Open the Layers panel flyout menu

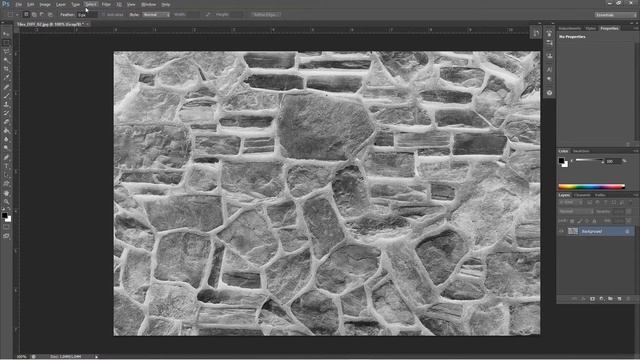pyautogui.click(x=635, y=195)
